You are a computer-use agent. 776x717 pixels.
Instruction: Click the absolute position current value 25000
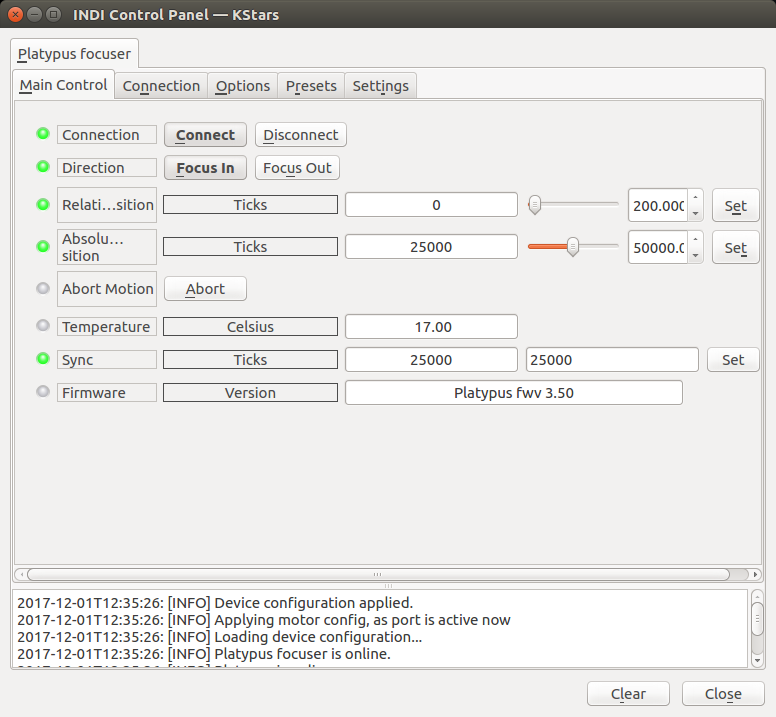432,247
